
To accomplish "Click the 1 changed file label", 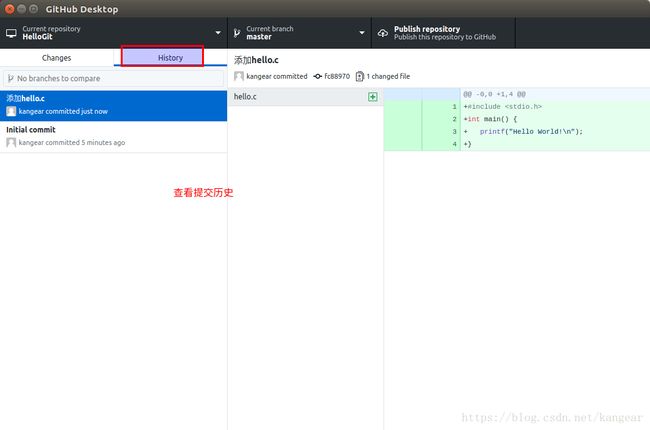I will tap(388, 76).
